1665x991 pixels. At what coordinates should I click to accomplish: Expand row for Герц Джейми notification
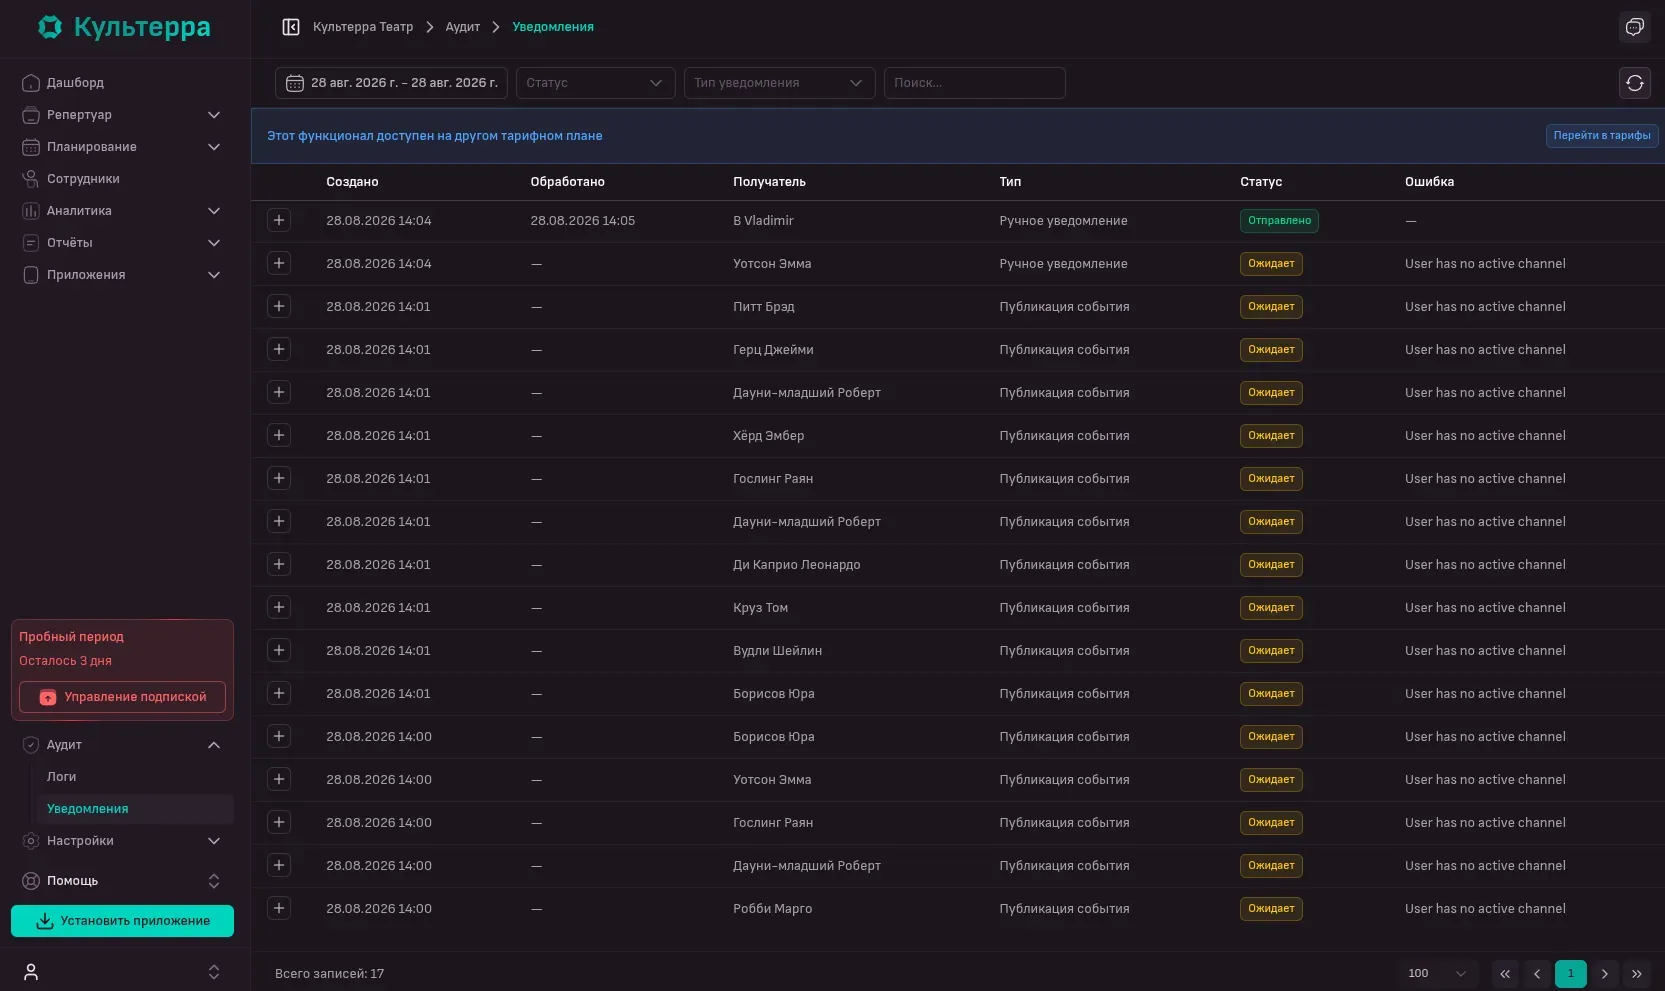click(279, 349)
